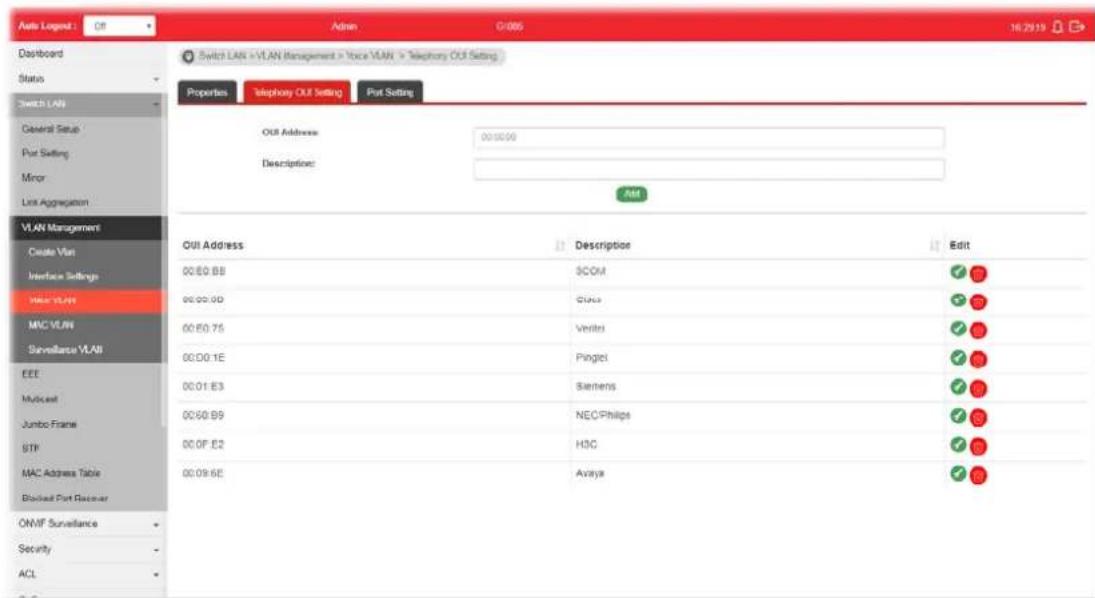
Task: Delete the Cisco OUI entry
Action: [978, 302]
